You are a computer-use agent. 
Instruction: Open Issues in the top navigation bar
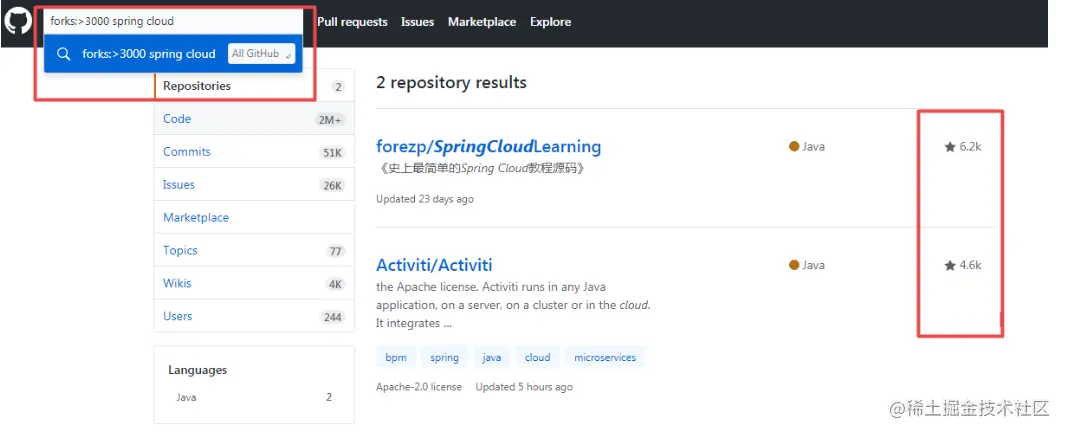417,22
